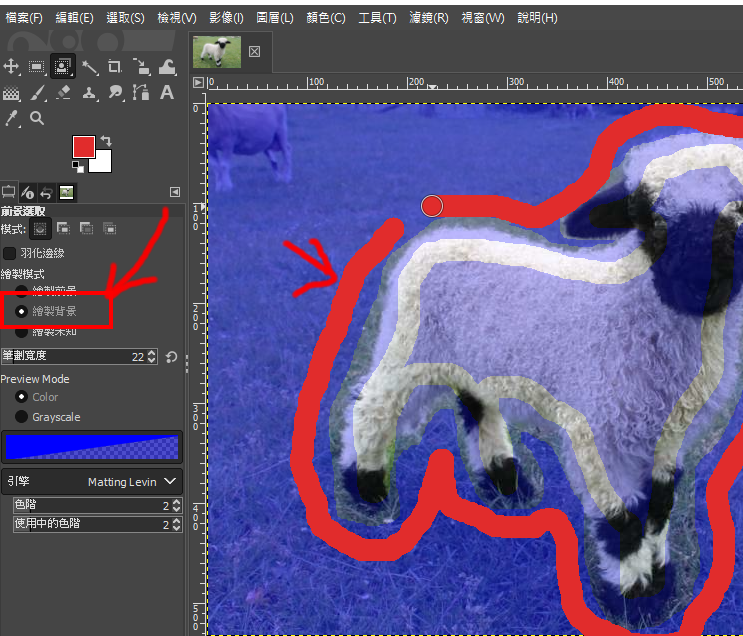743x636 pixels.
Task: Select Grayscale preview mode
Action: point(21,417)
